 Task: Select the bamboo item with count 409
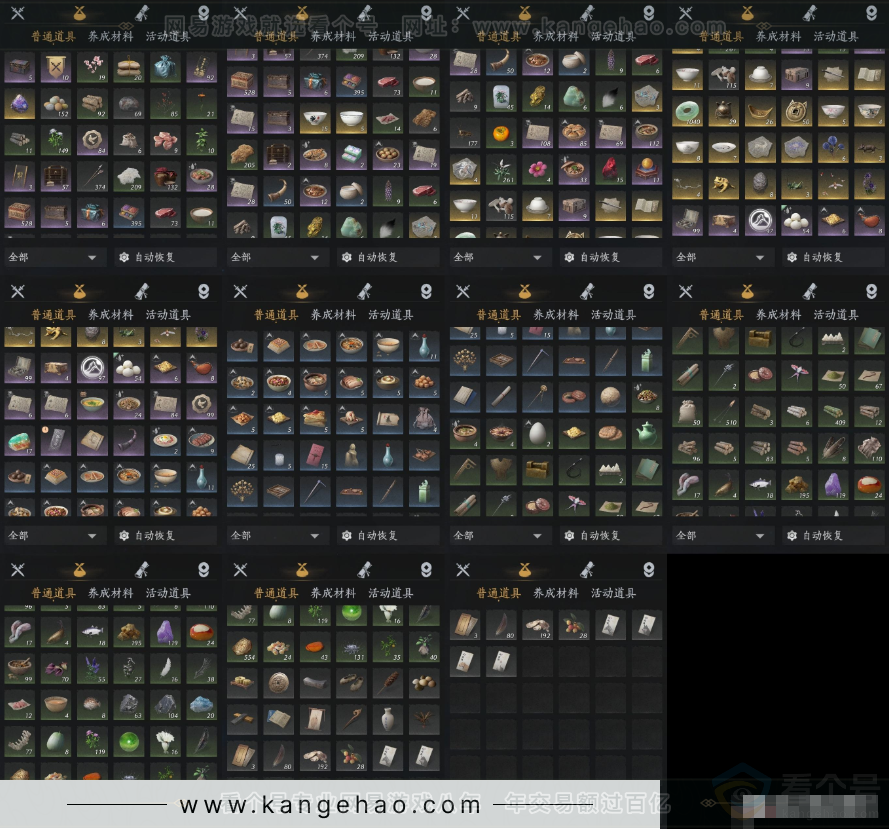coord(833,411)
